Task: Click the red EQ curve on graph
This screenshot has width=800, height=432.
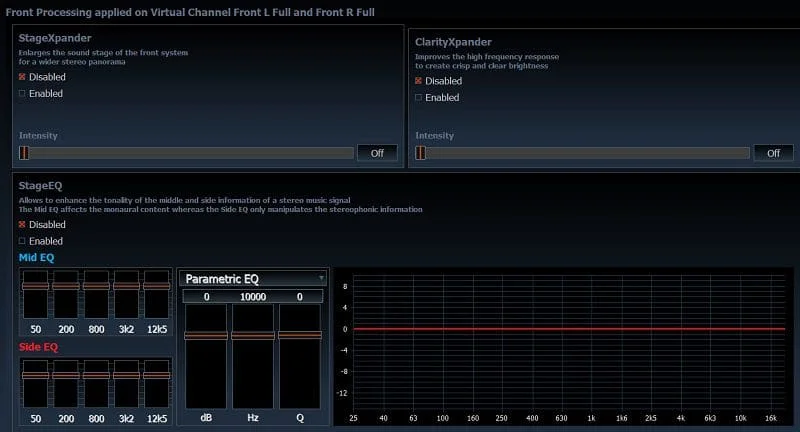Action: coord(569,329)
